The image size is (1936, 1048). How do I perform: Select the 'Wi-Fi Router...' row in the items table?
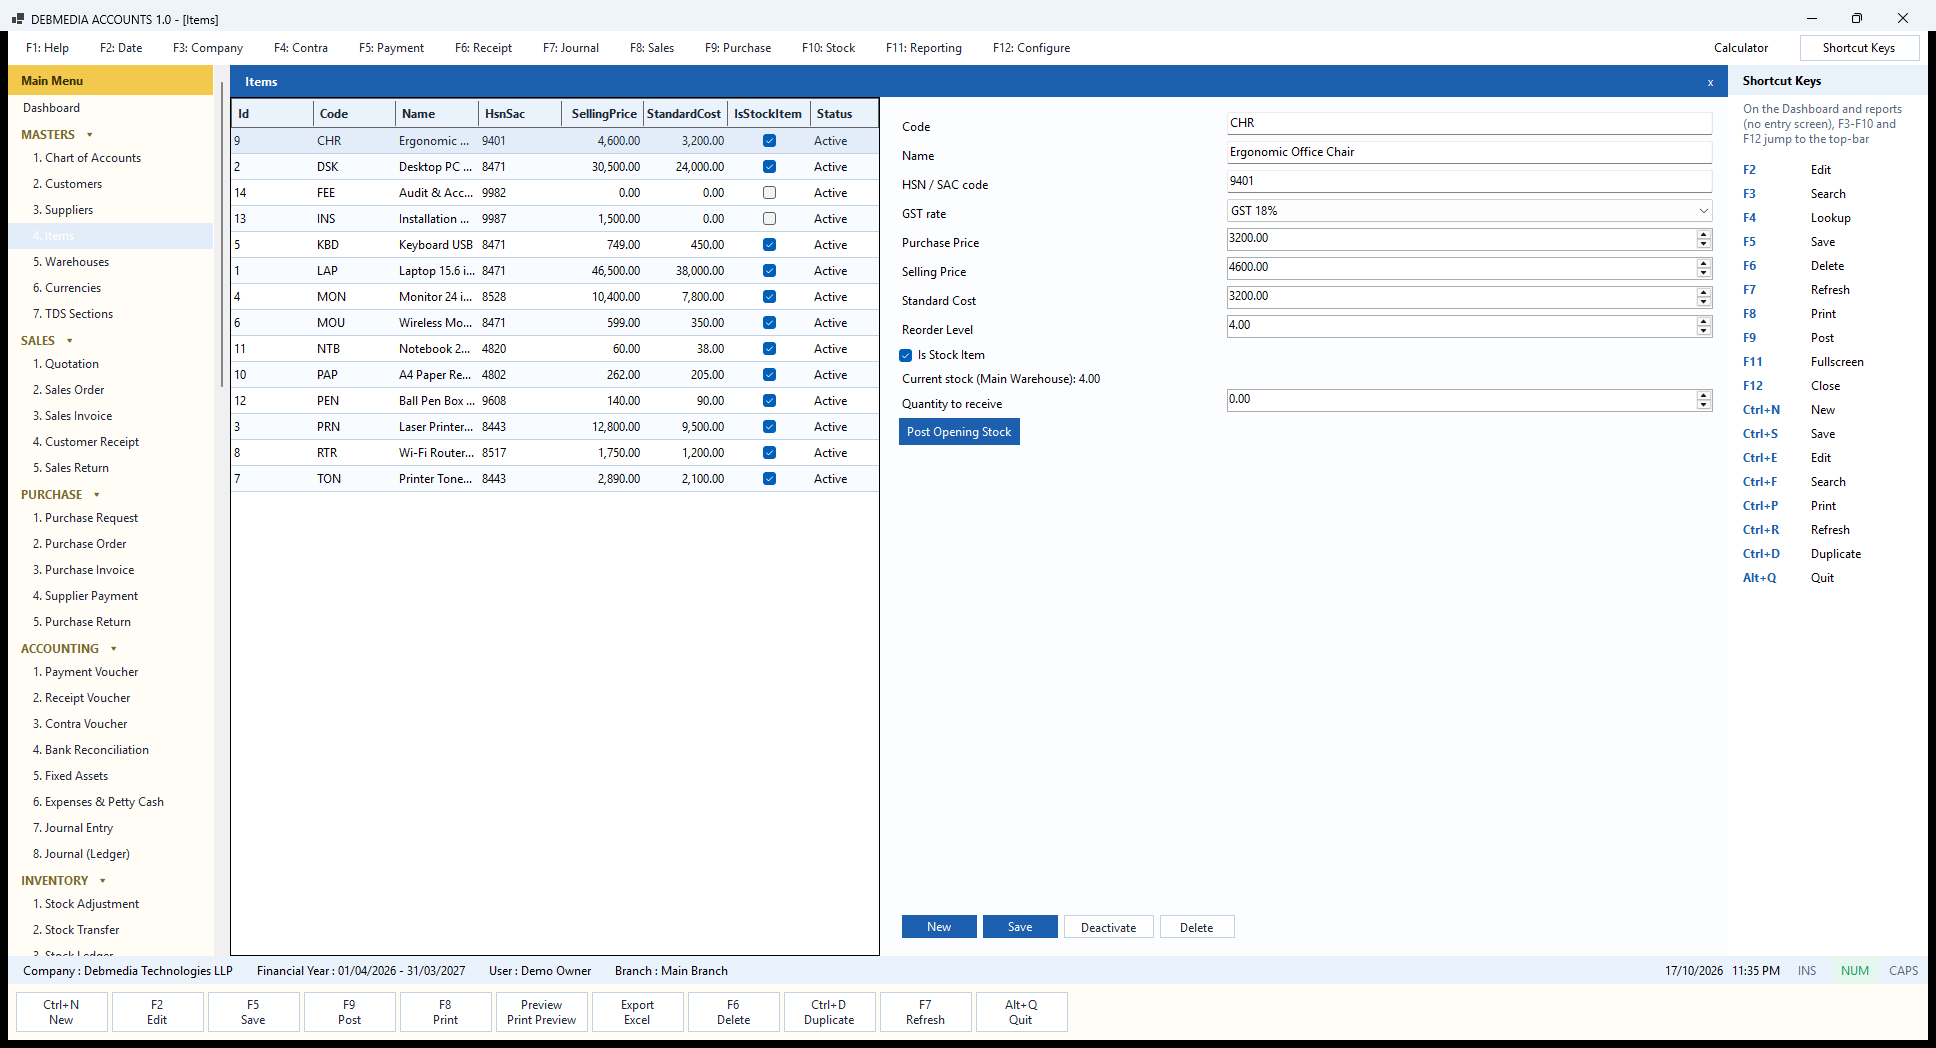555,453
